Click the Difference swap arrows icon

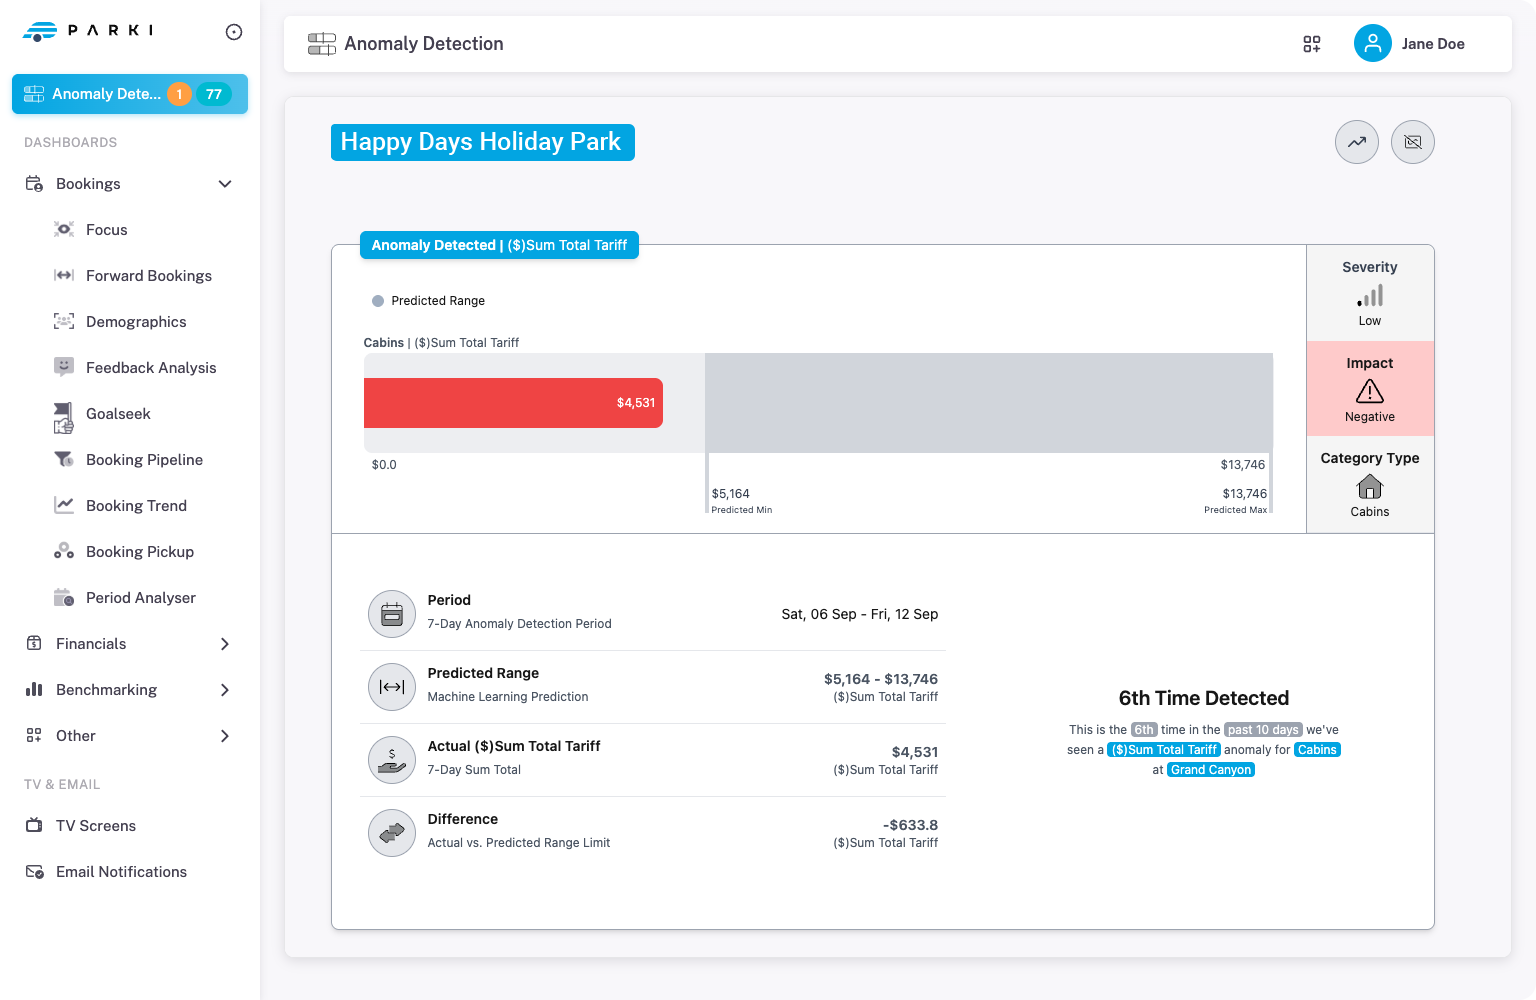click(x=392, y=833)
